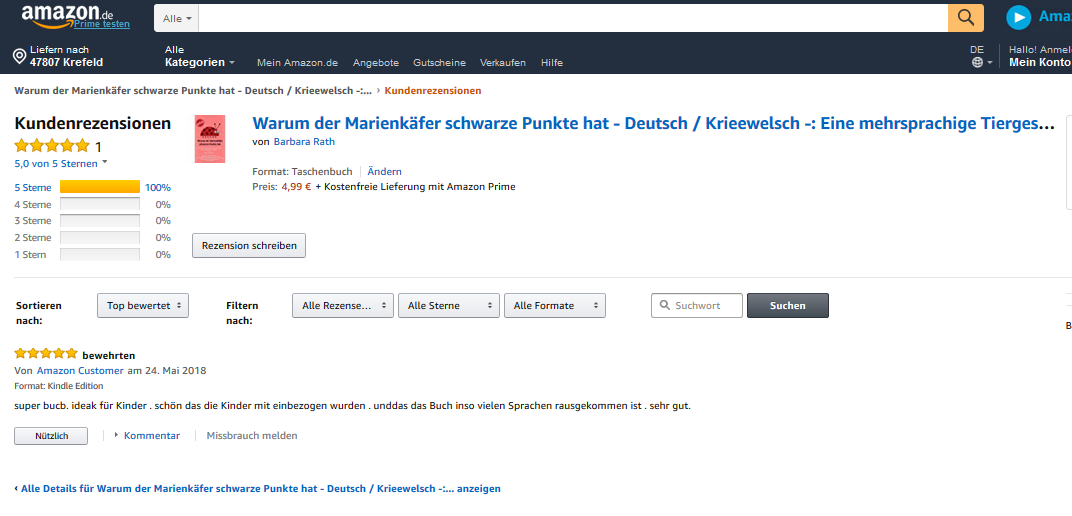The image size is (1072, 516).
Task: Click the 'Rezension schreiben' button
Action: (x=249, y=245)
